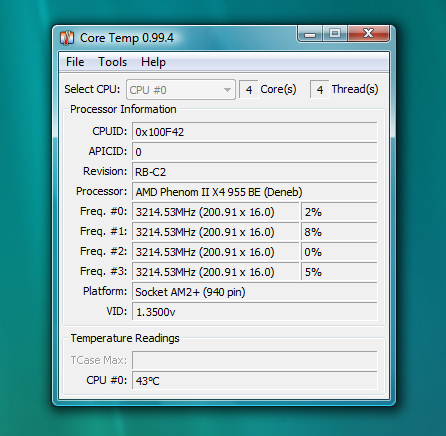Close the Core Temp window
The image size is (446, 436).
(368, 33)
